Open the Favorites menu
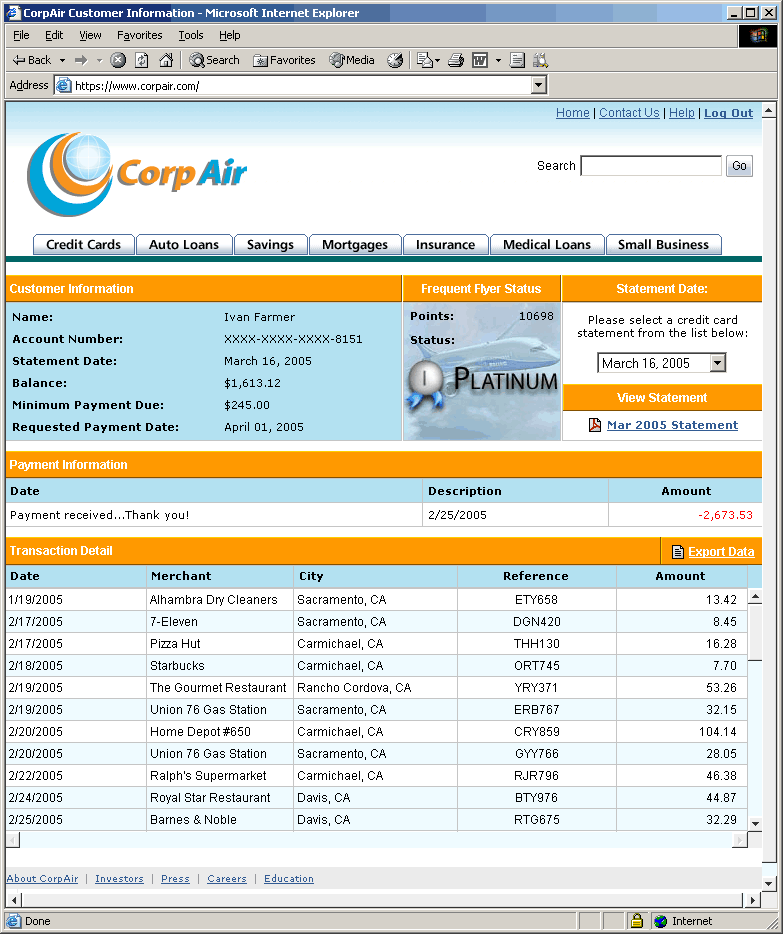Screen dimensions: 783x934 139,35
